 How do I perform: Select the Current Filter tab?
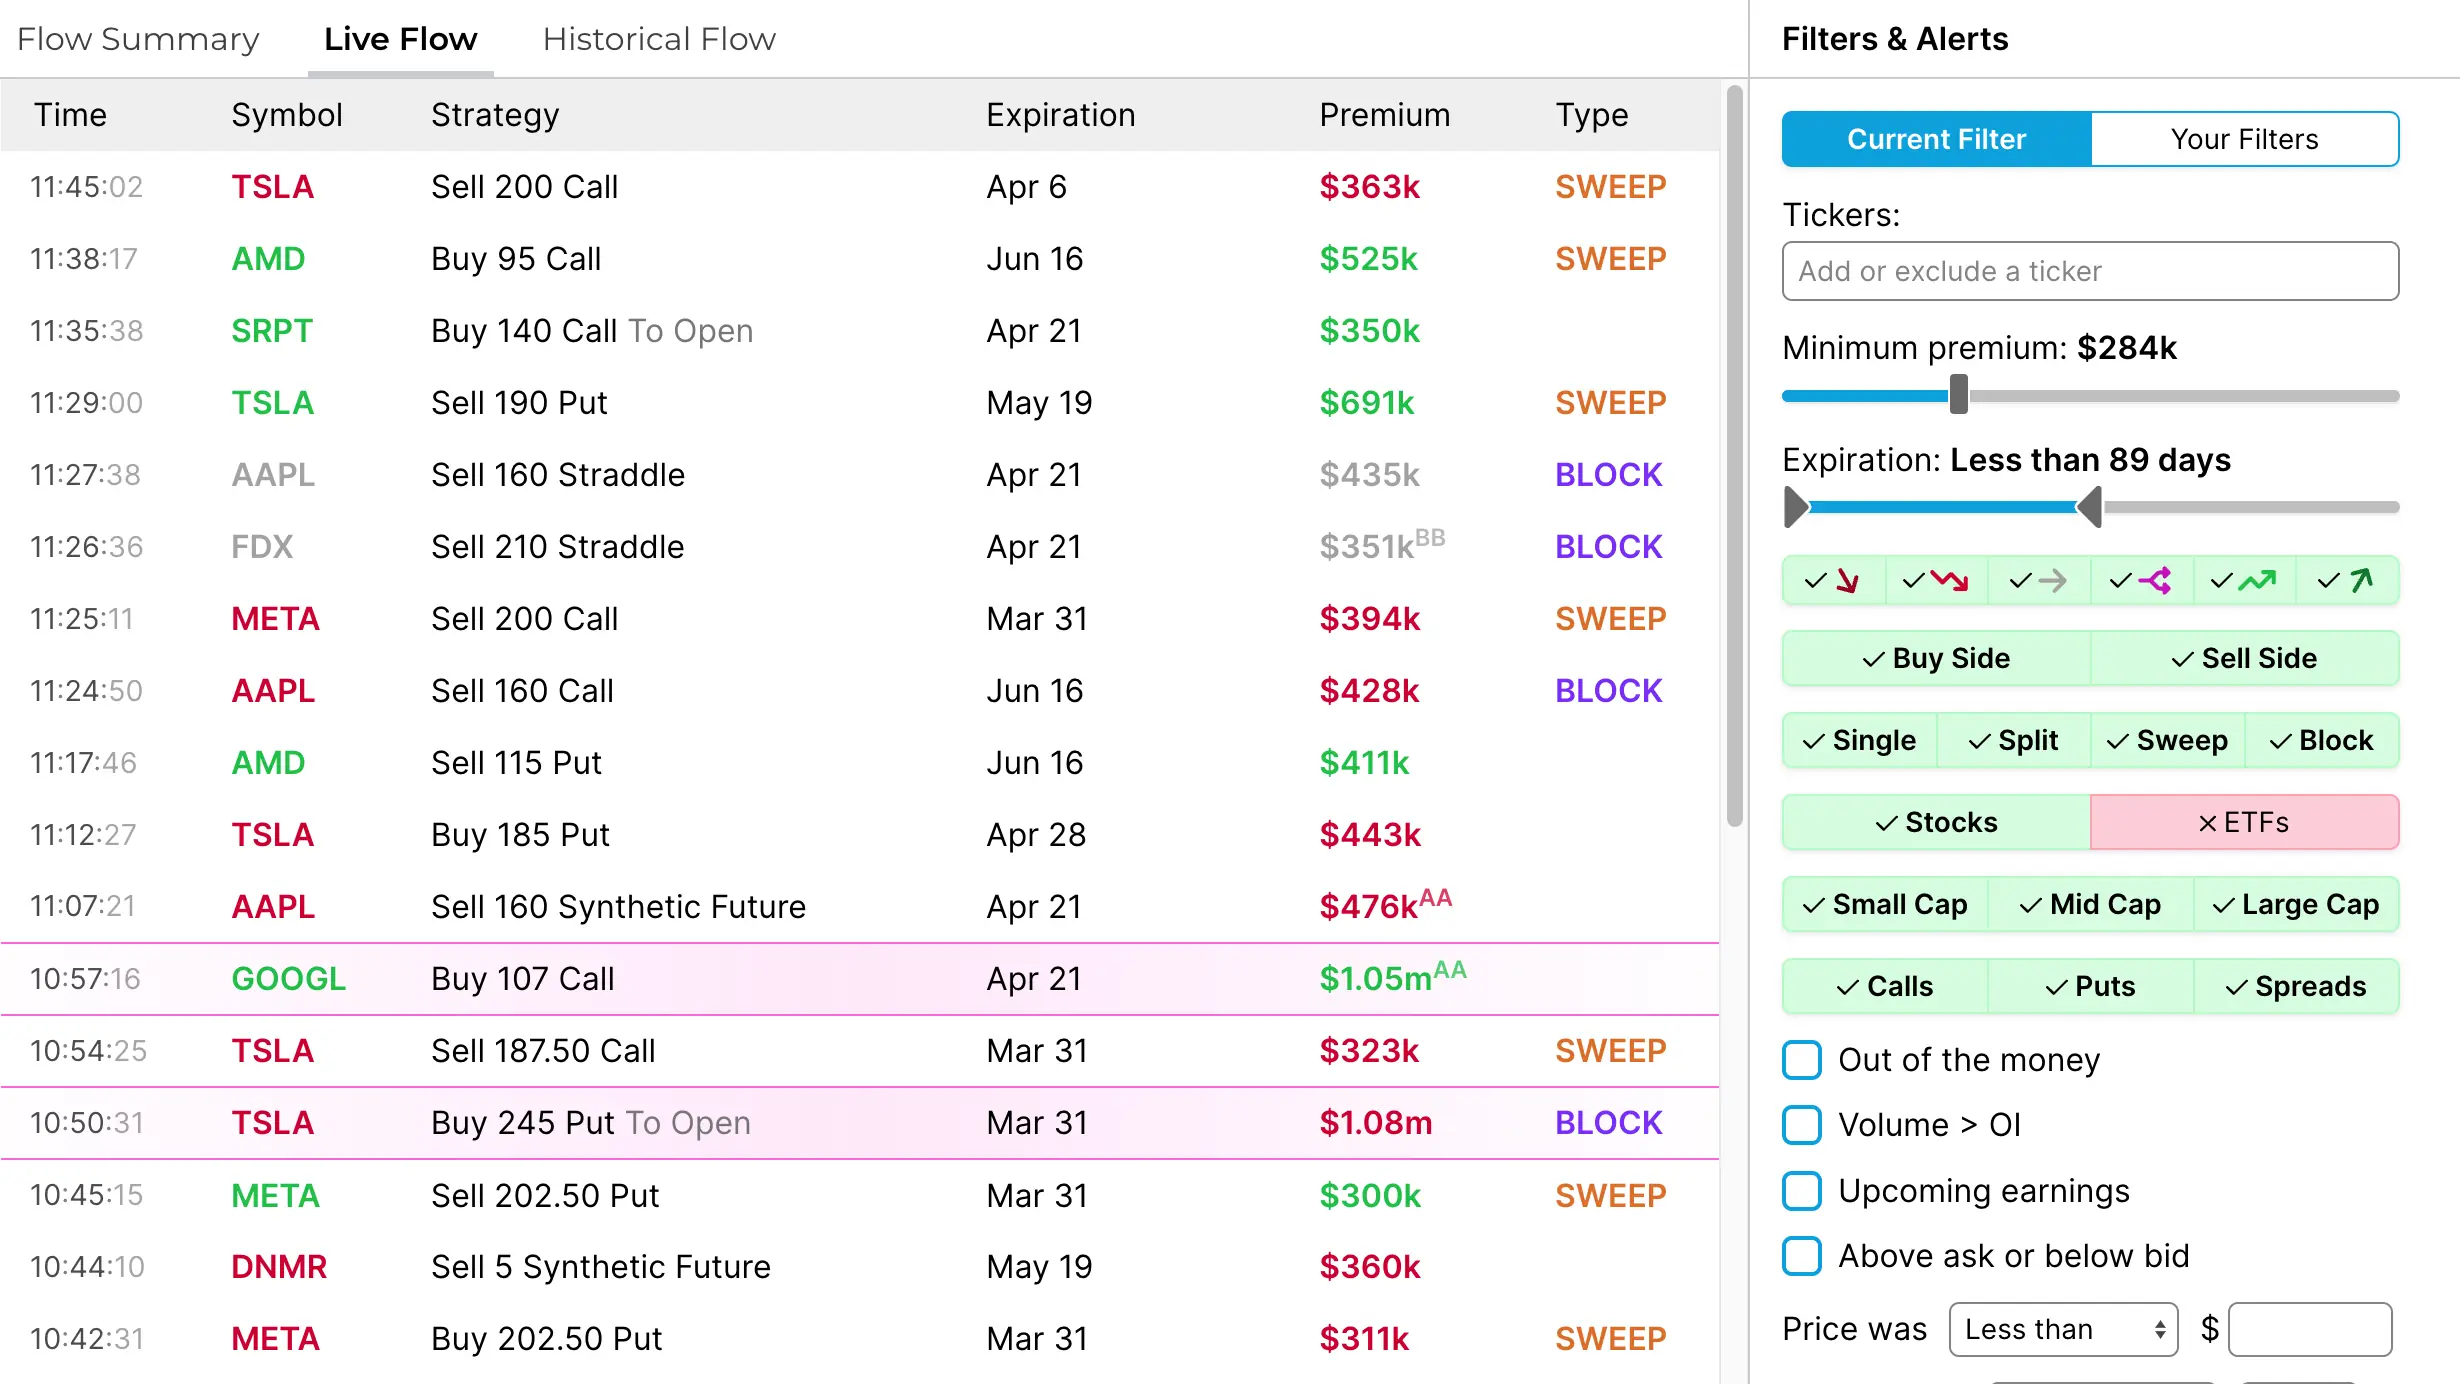pyautogui.click(x=1937, y=139)
